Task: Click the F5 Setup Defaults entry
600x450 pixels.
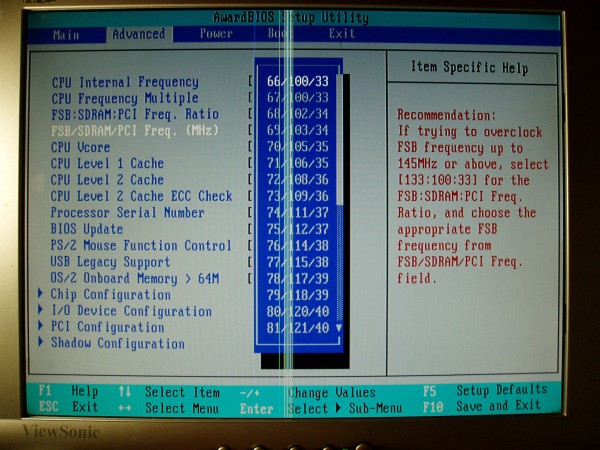Action: (485, 391)
